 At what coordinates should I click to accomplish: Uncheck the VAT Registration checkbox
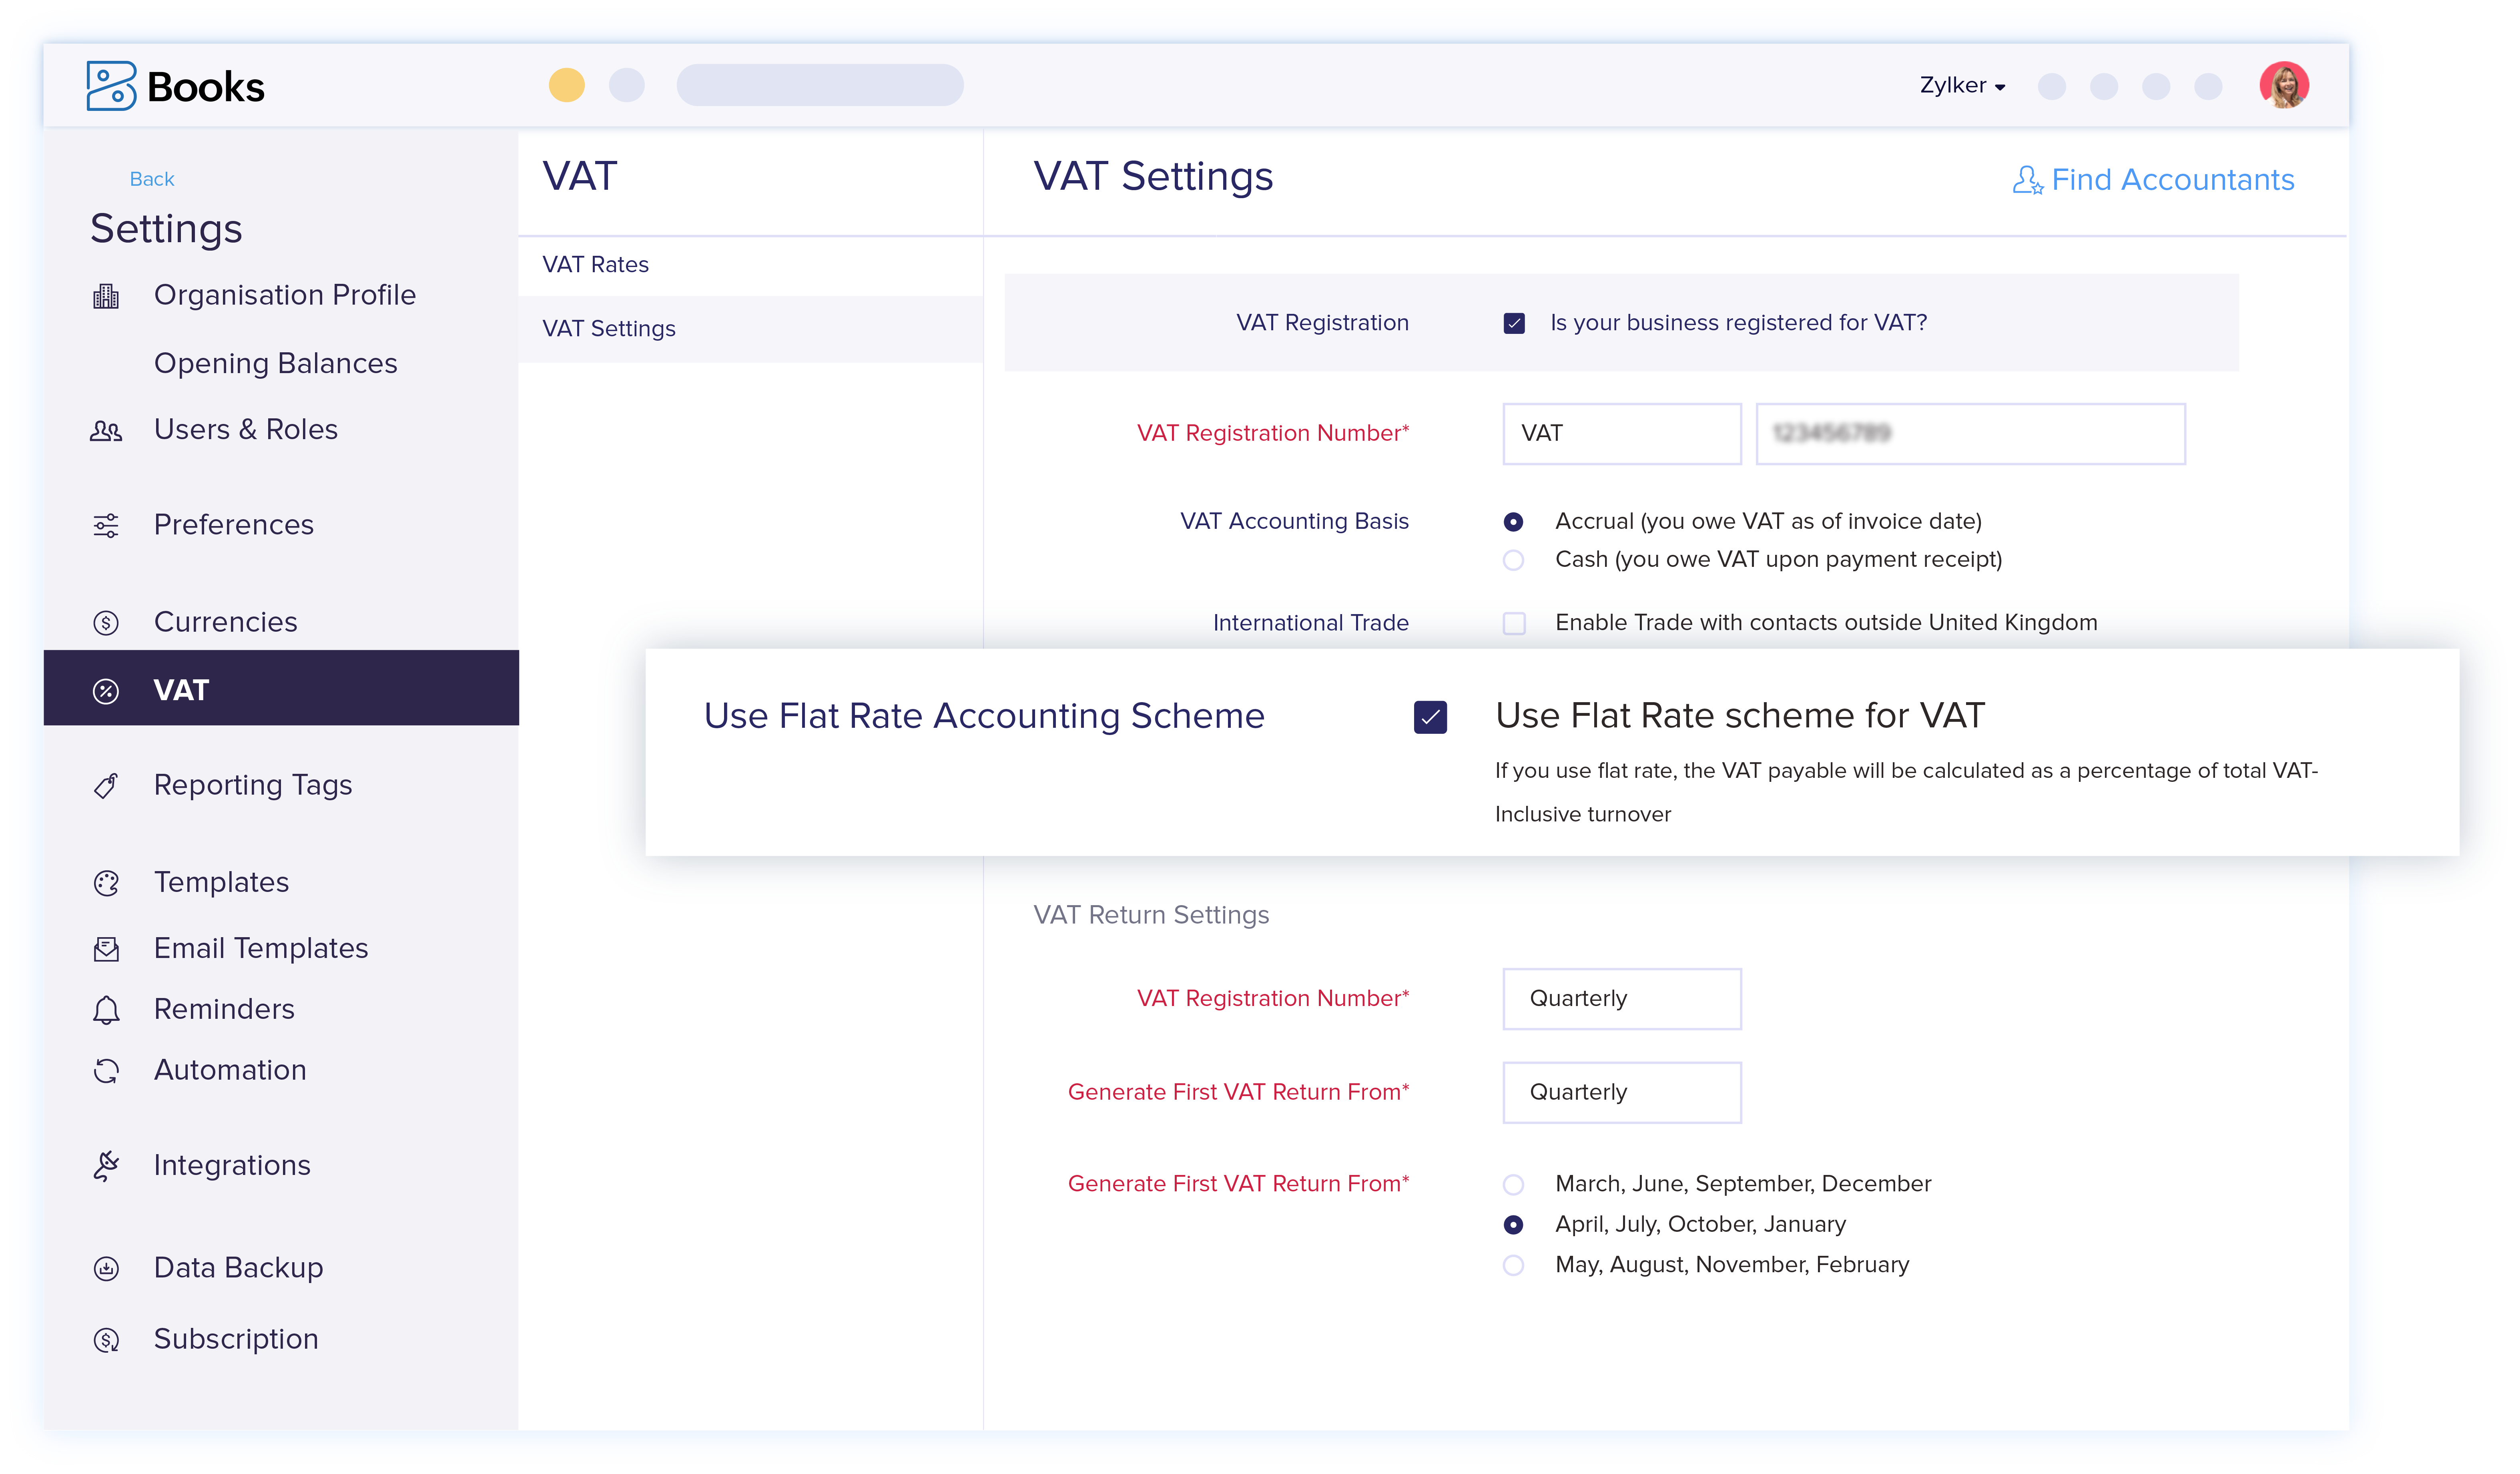1514,322
